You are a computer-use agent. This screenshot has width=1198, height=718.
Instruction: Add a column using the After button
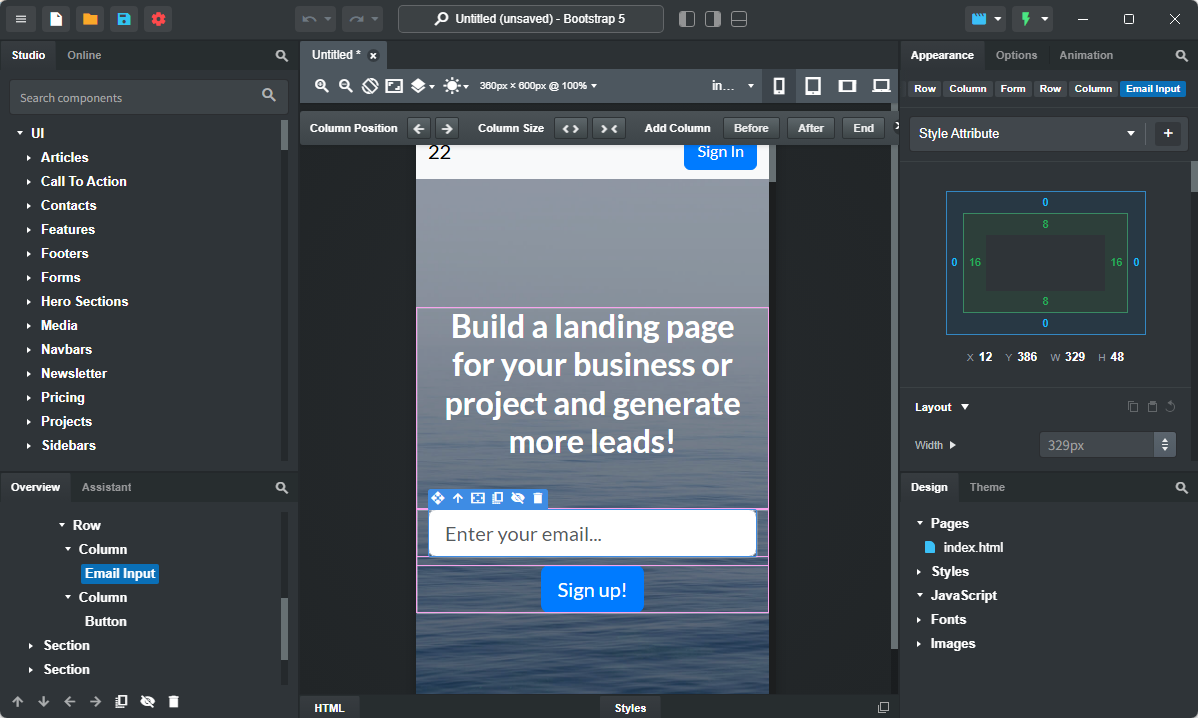[x=810, y=127]
